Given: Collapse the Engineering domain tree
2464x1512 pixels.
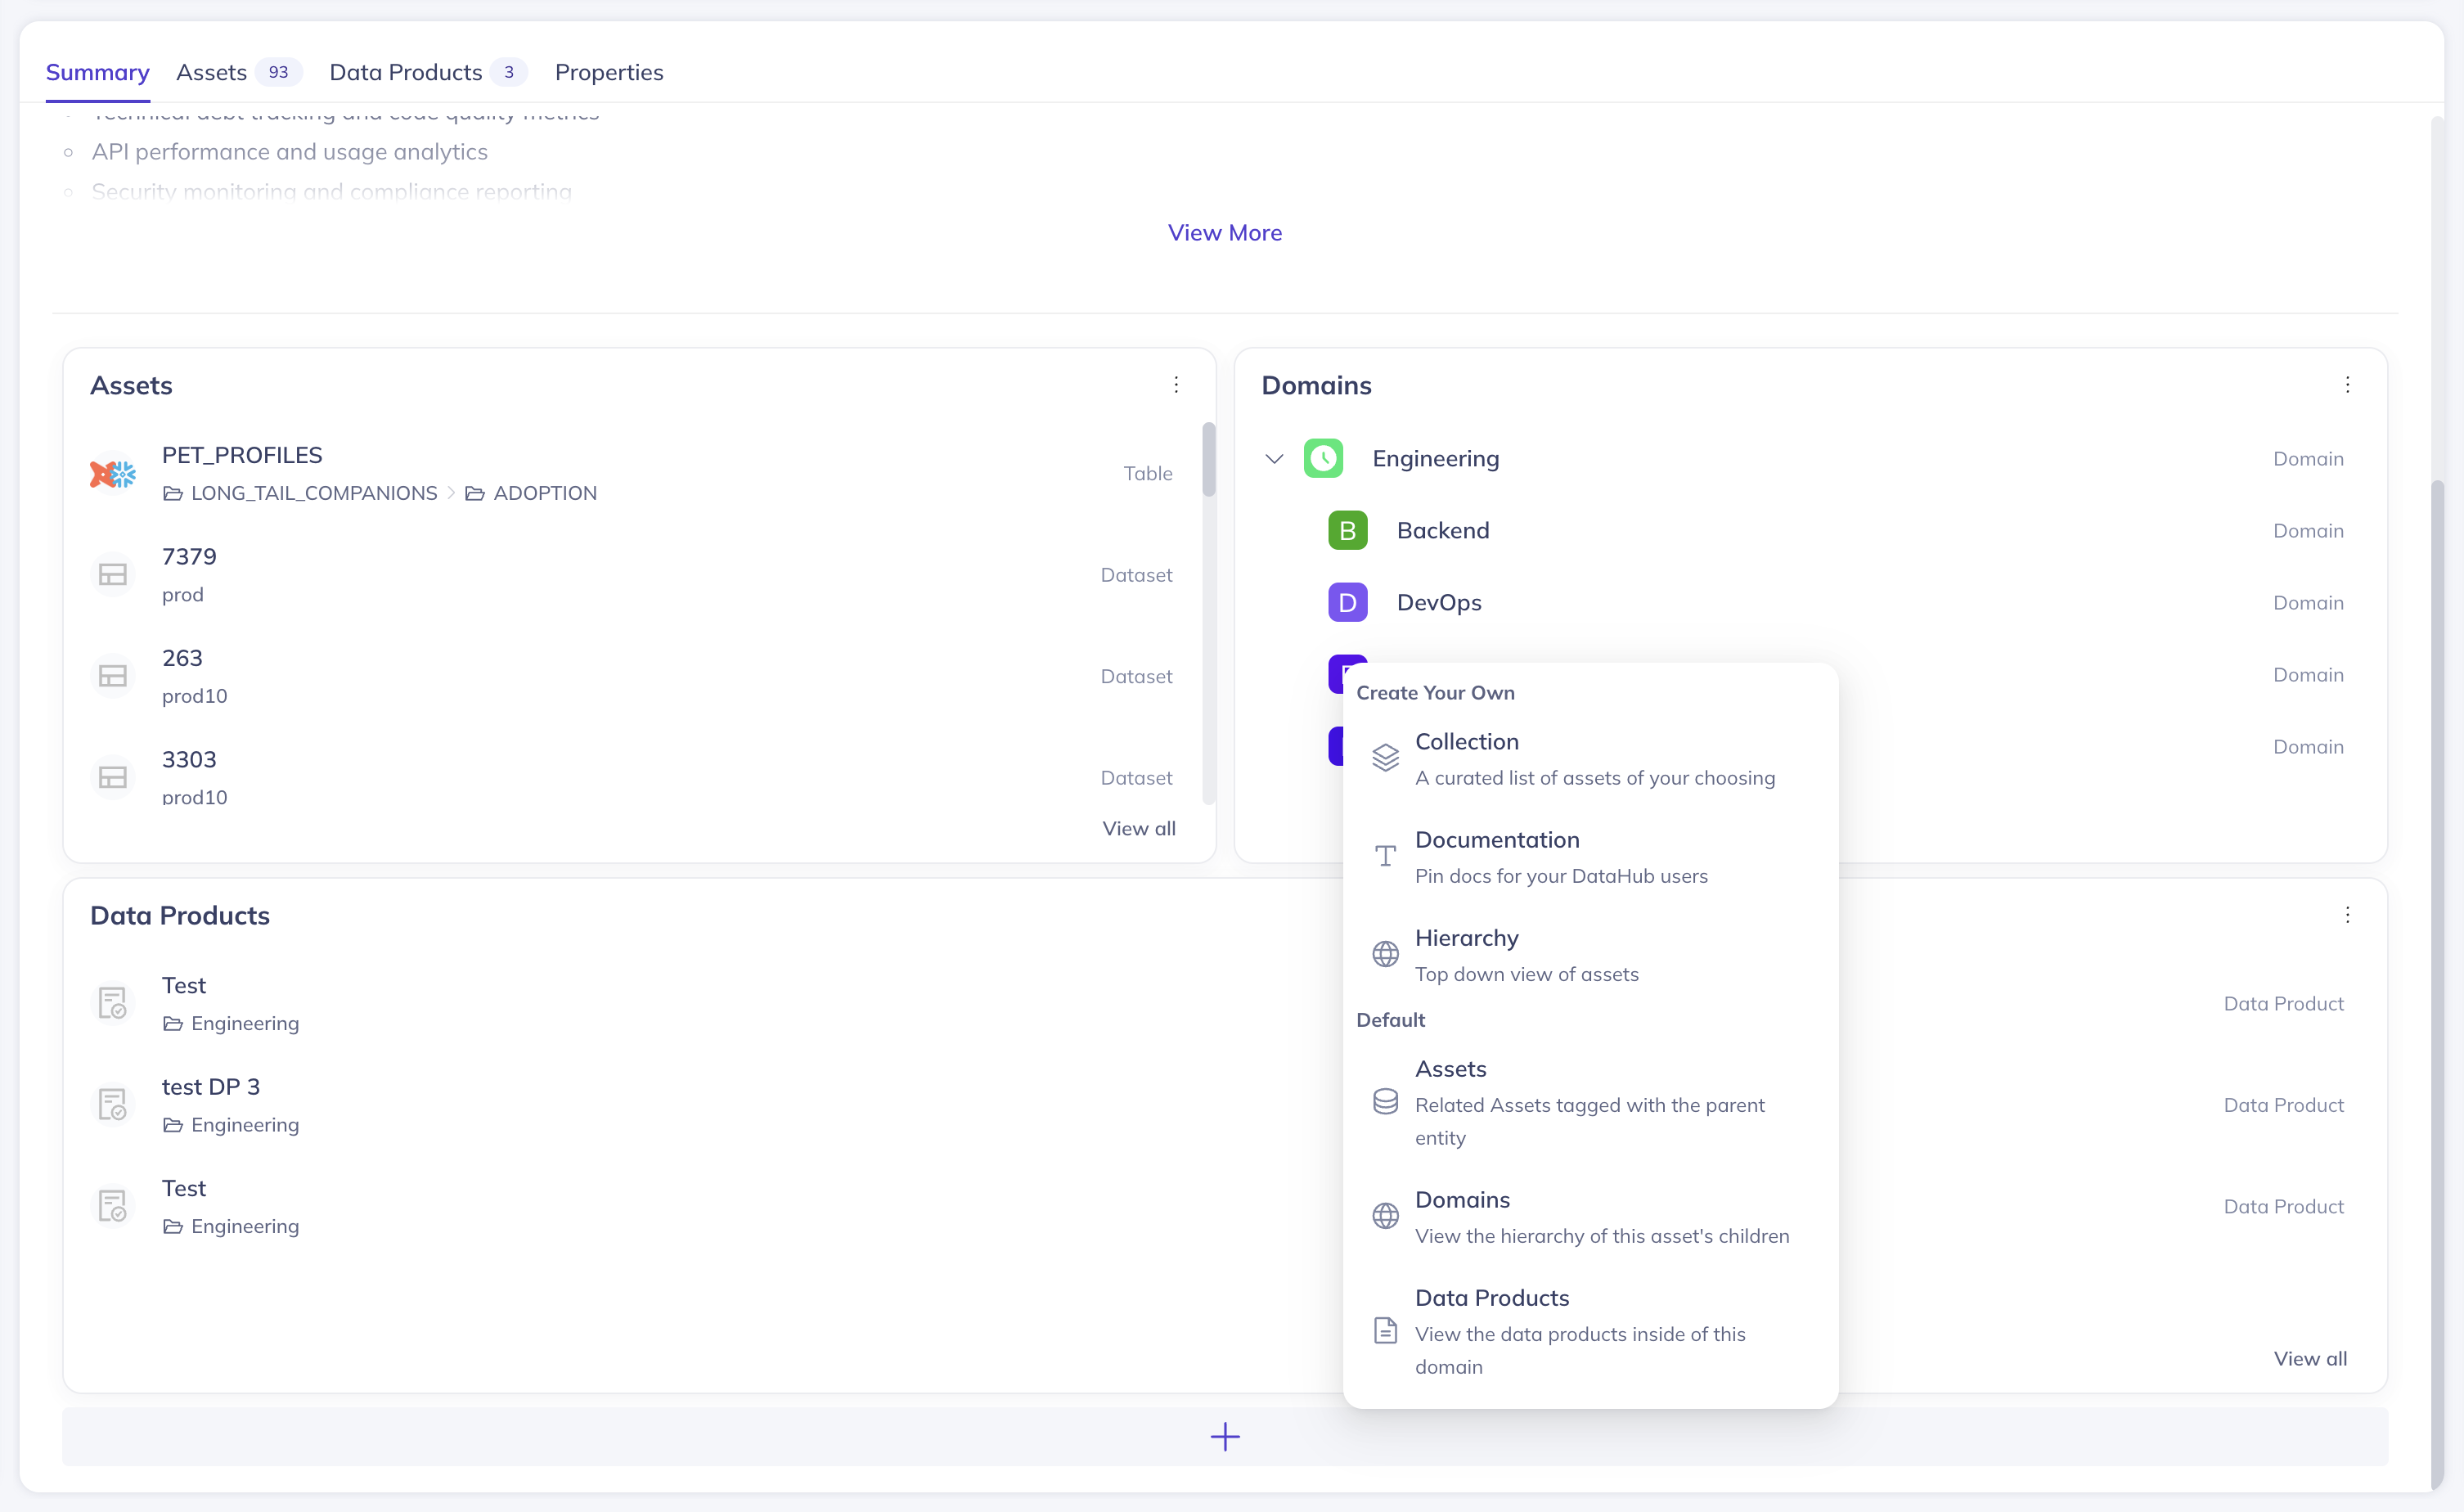Looking at the screenshot, I should point(1273,459).
